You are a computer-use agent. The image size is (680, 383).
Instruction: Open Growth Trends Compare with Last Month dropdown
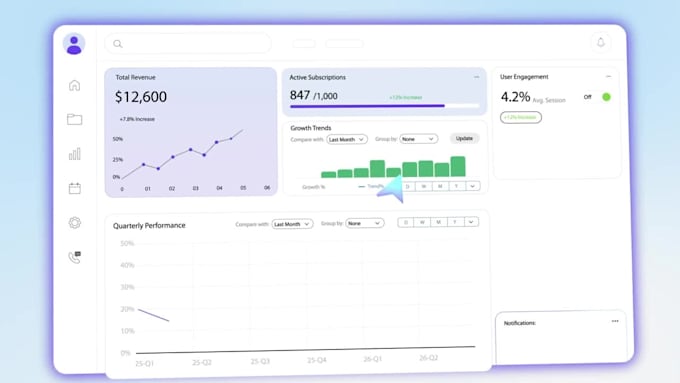[x=347, y=139]
